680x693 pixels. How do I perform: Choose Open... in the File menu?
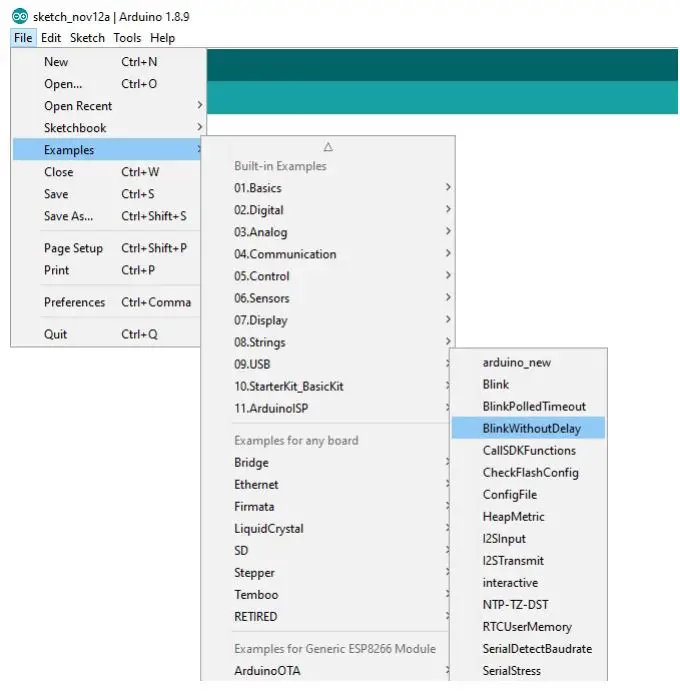click(107, 84)
